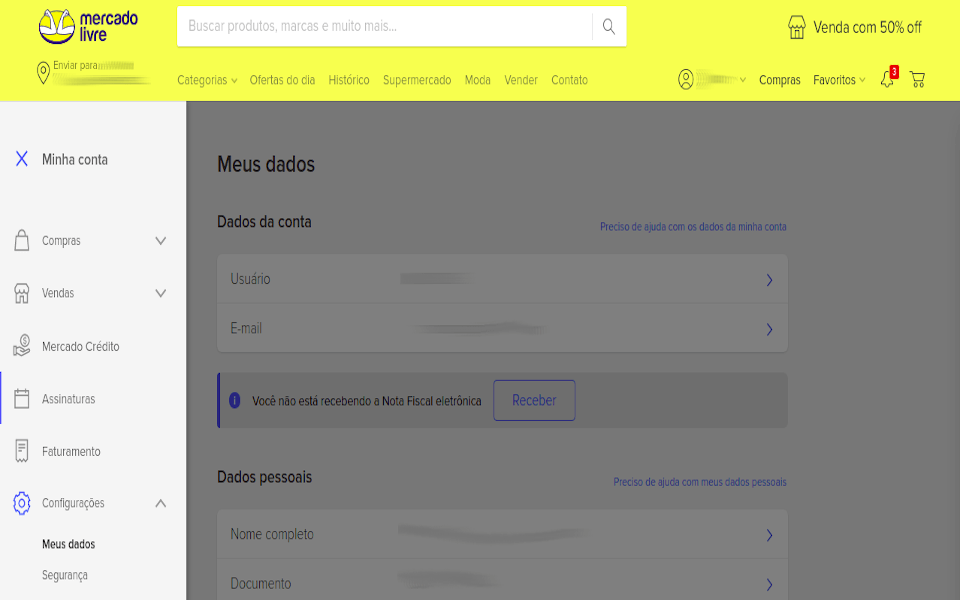
Task: Select Segurança in the sidebar
Action: pos(65,576)
